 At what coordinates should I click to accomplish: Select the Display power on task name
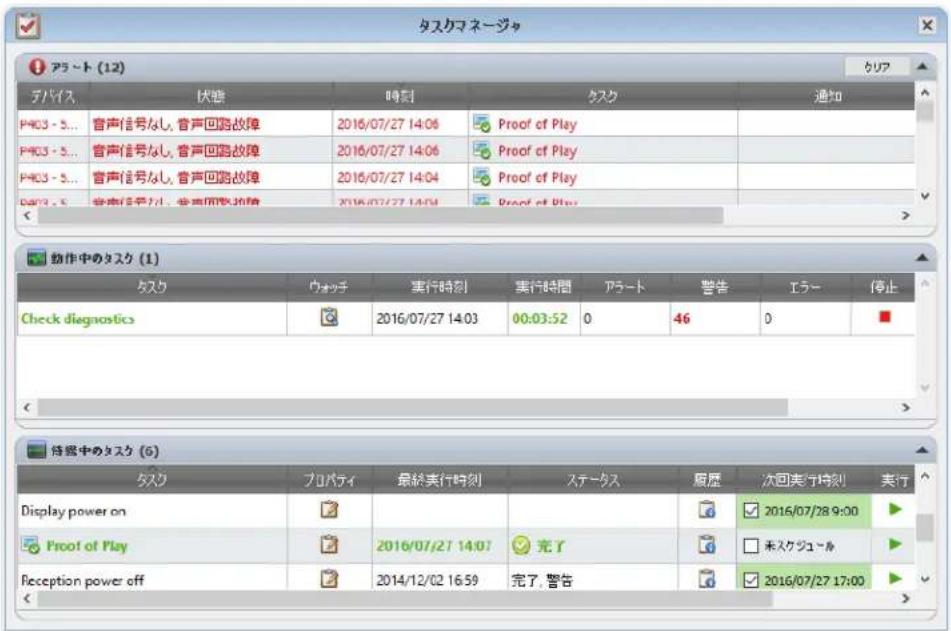tap(73, 511)
